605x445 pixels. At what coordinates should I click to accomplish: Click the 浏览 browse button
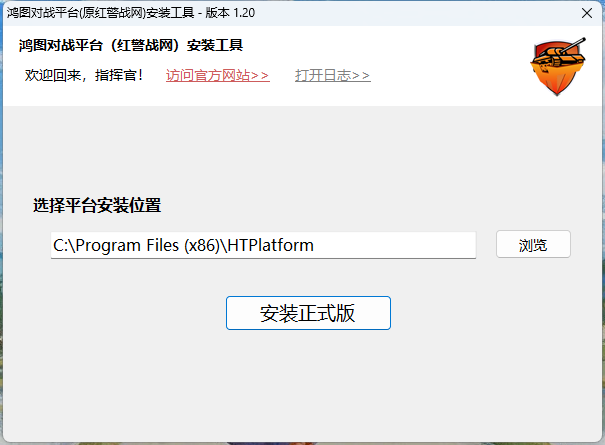(x=533, y=244)
